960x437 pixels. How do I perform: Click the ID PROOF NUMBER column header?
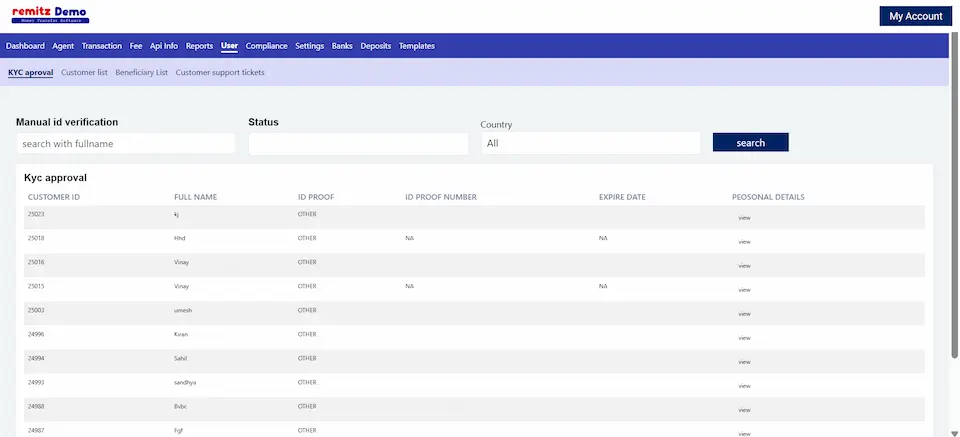click(441, 197)
